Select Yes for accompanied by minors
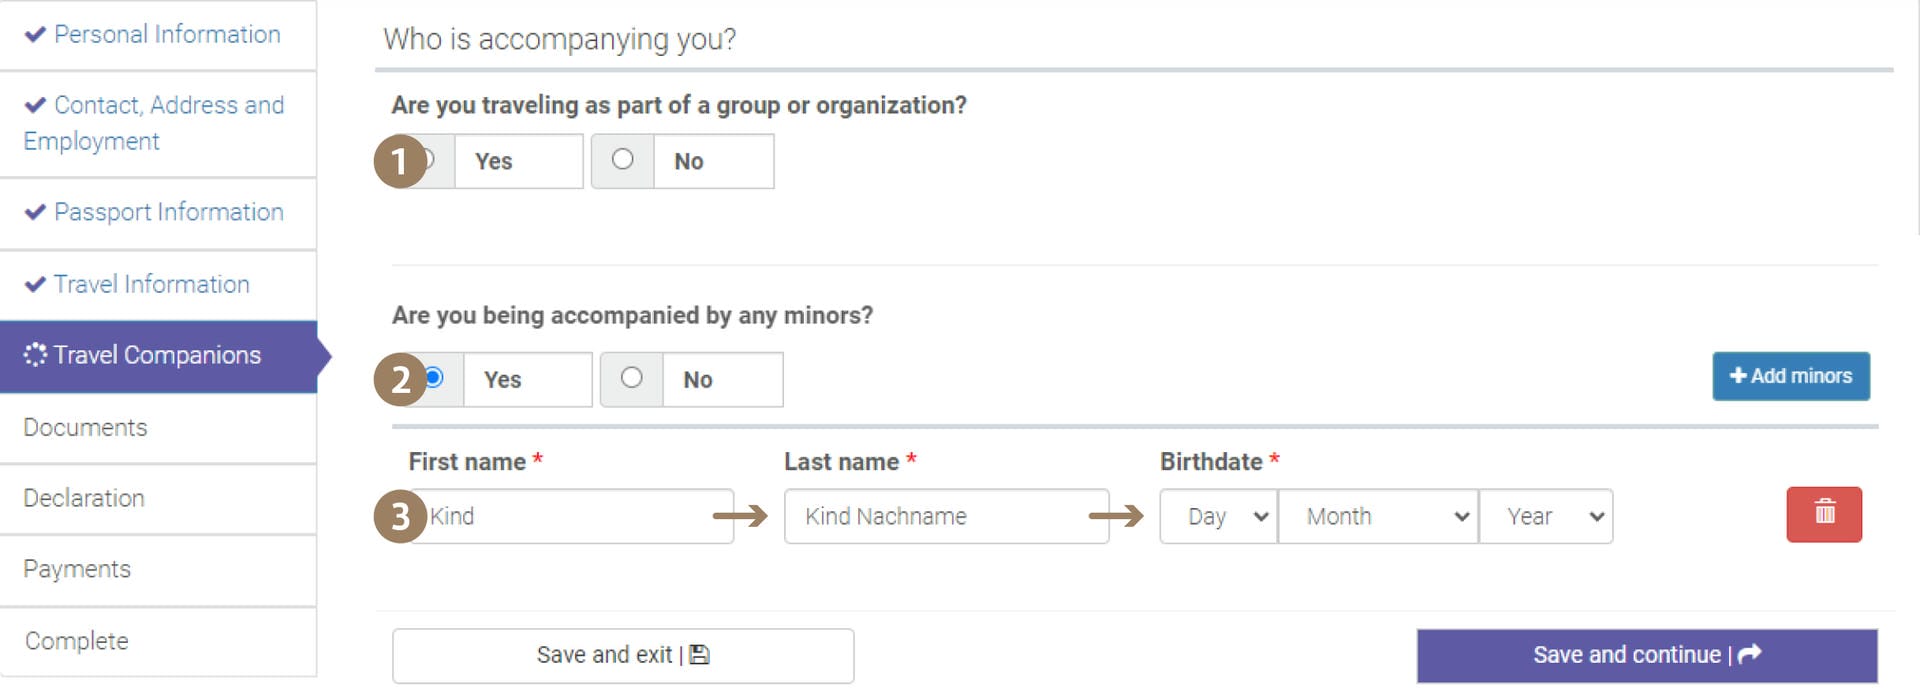Screen dimensions: 1920x699 [x=433, y=378]
